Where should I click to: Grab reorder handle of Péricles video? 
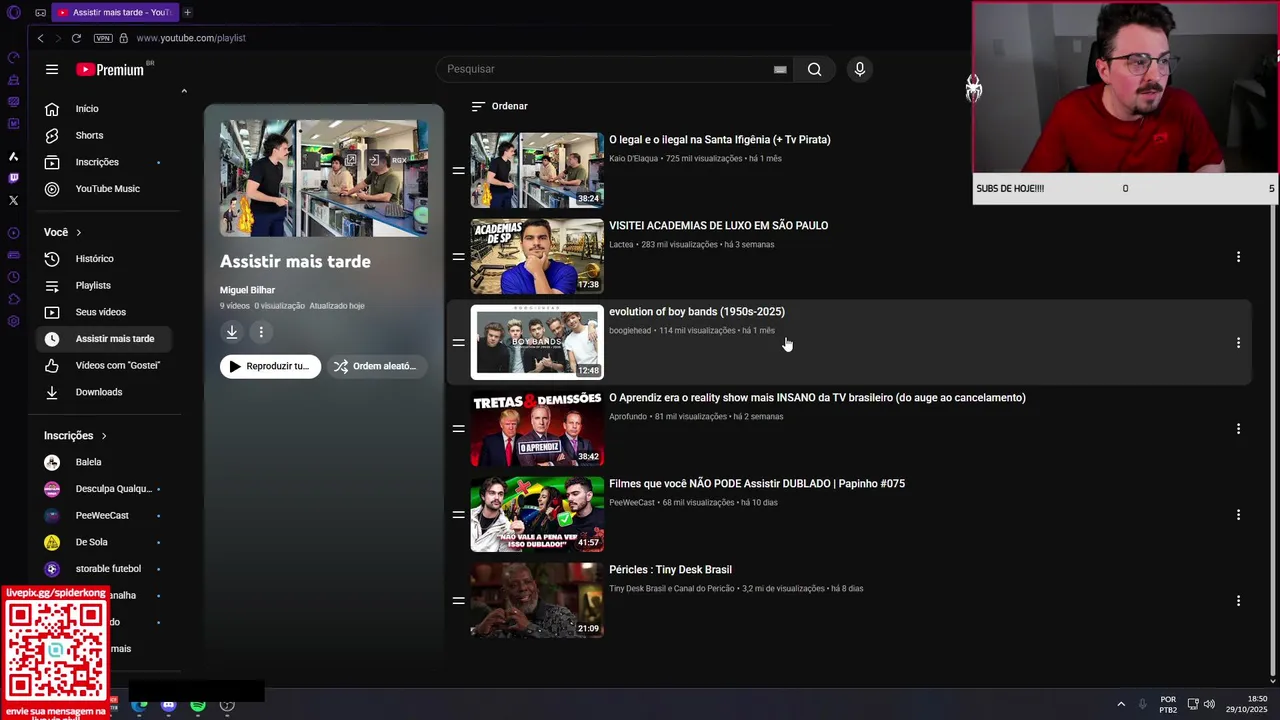click(458, 601)
